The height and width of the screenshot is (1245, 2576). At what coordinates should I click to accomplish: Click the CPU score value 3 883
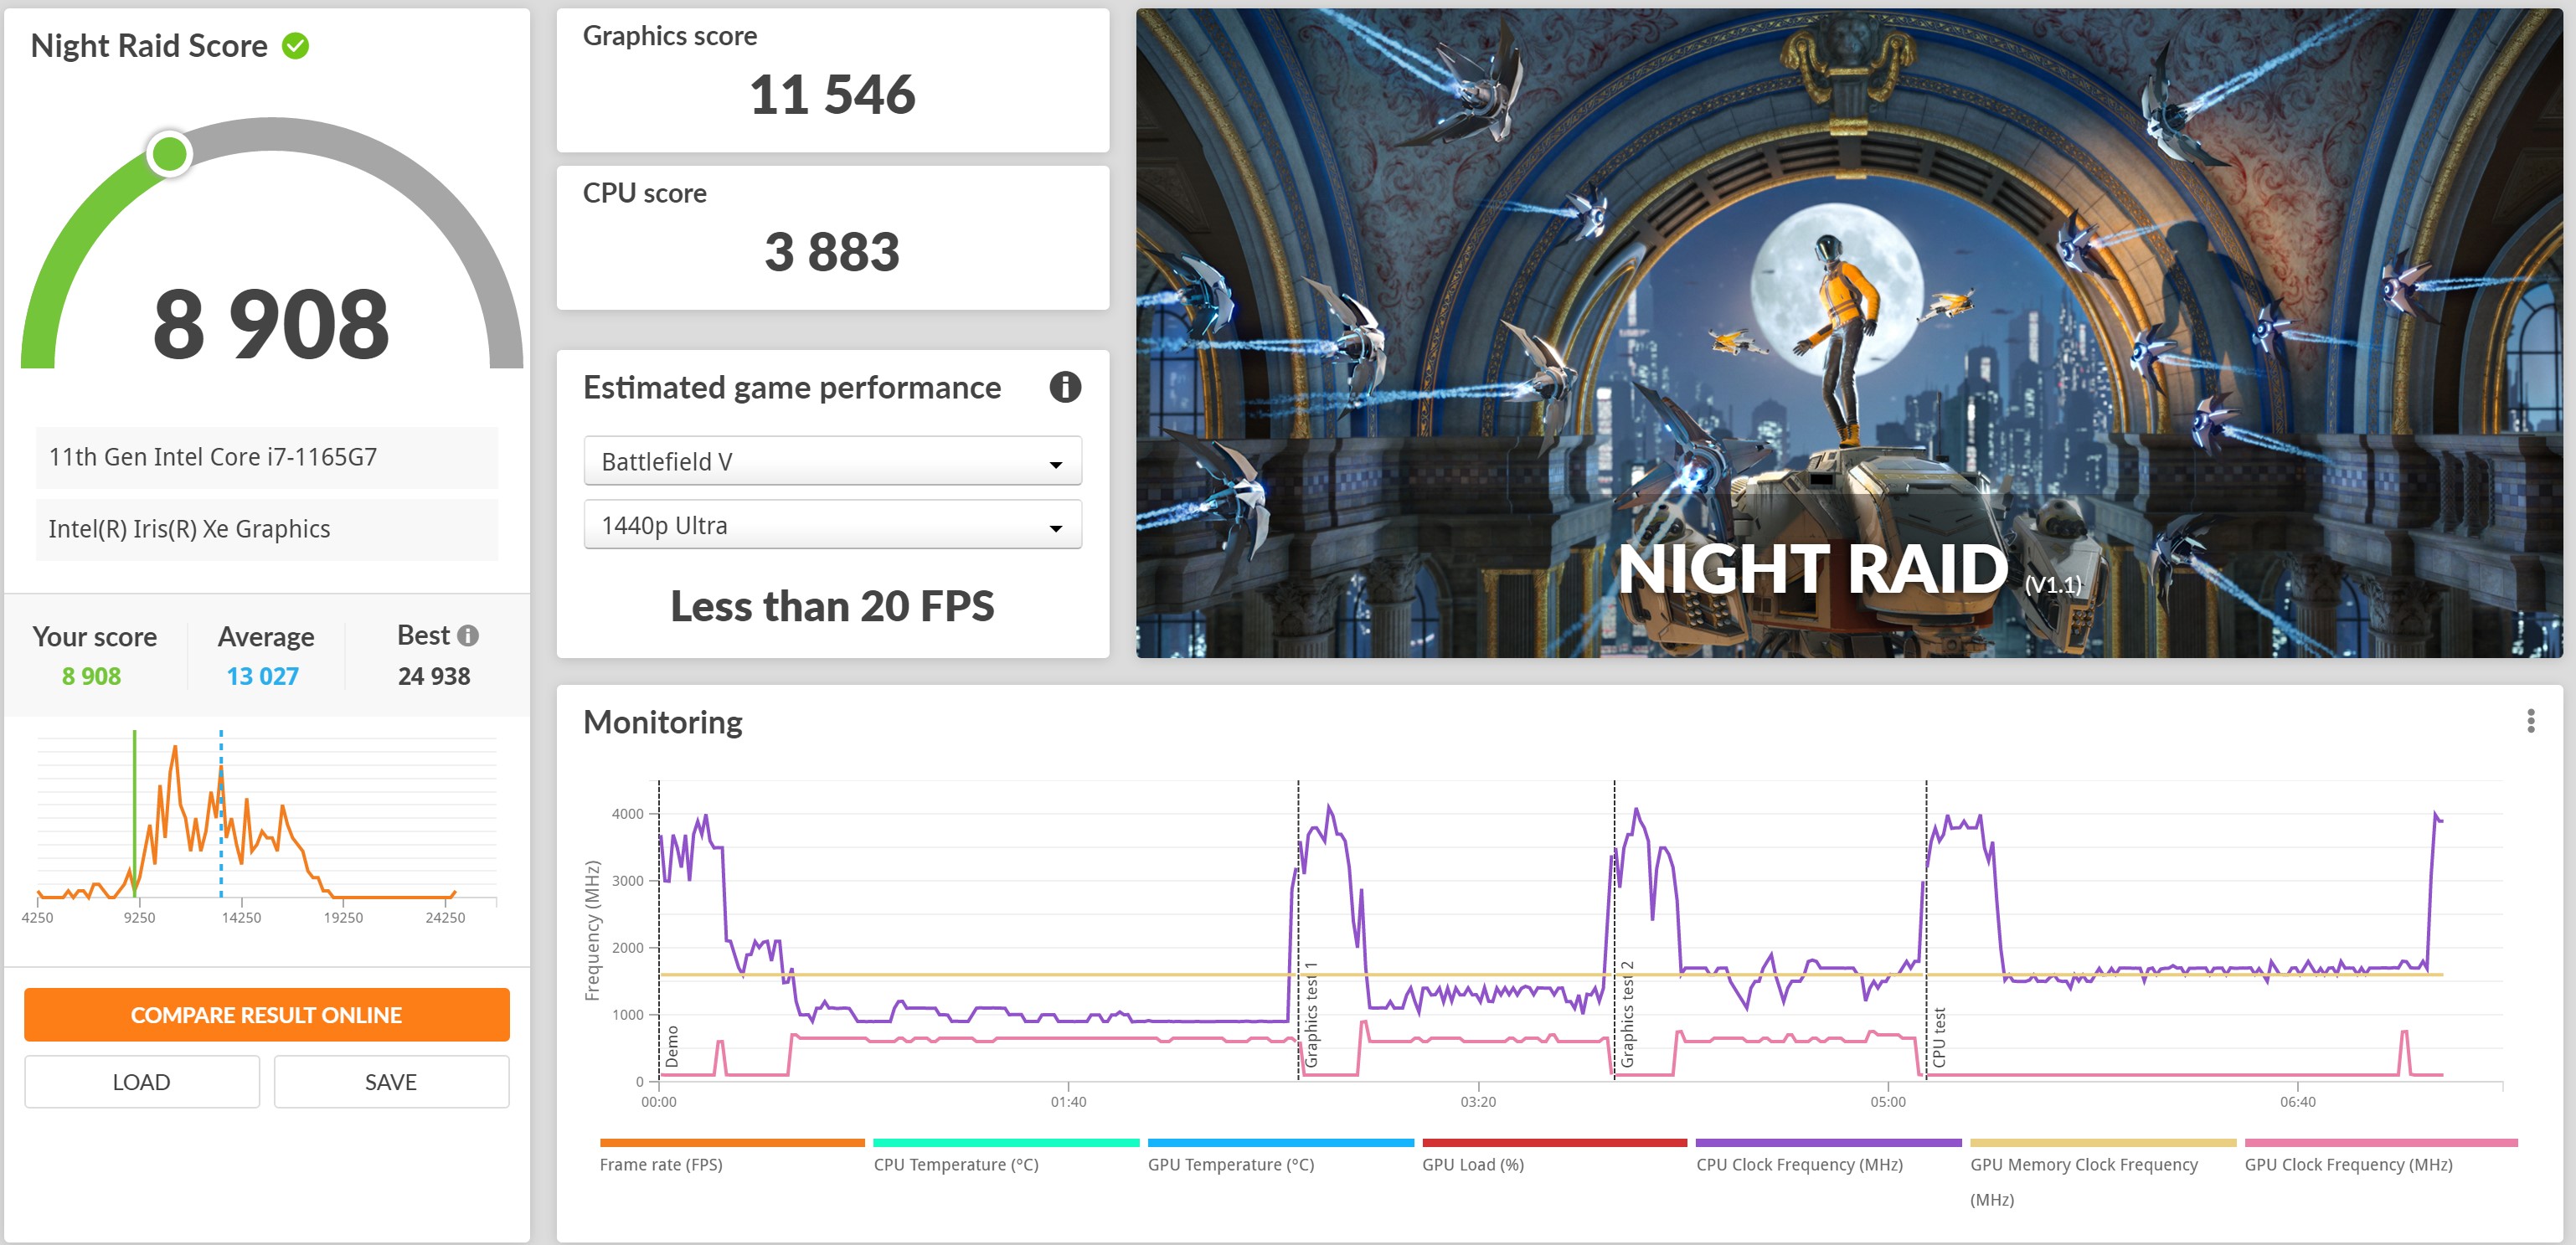832,252
